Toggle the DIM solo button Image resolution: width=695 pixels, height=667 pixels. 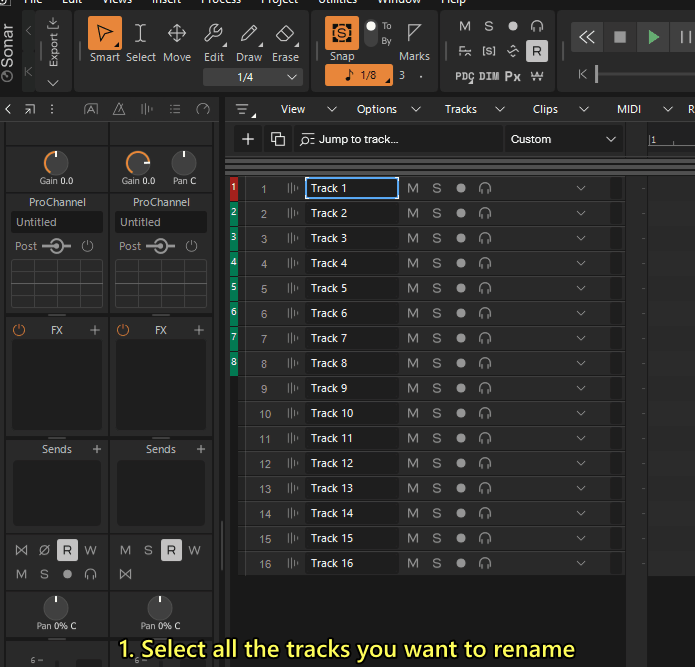click(x=489, y=77)
